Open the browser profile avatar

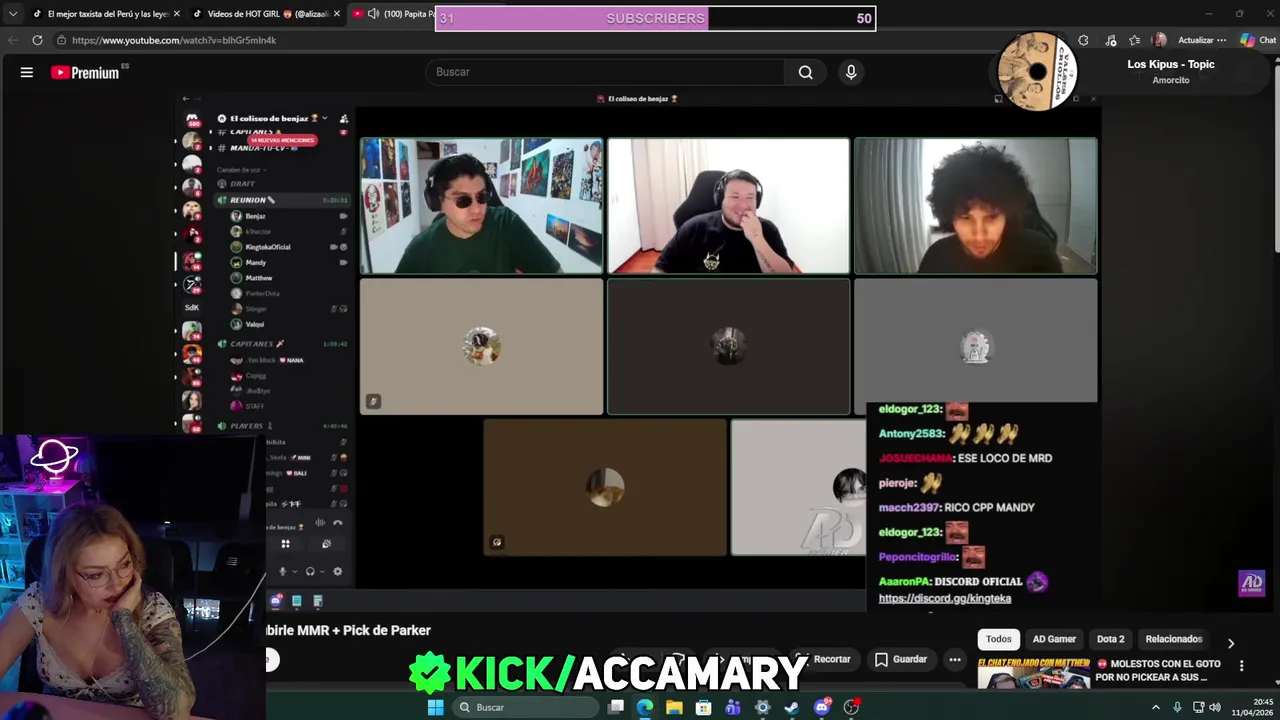click(x=1159, y=40)
